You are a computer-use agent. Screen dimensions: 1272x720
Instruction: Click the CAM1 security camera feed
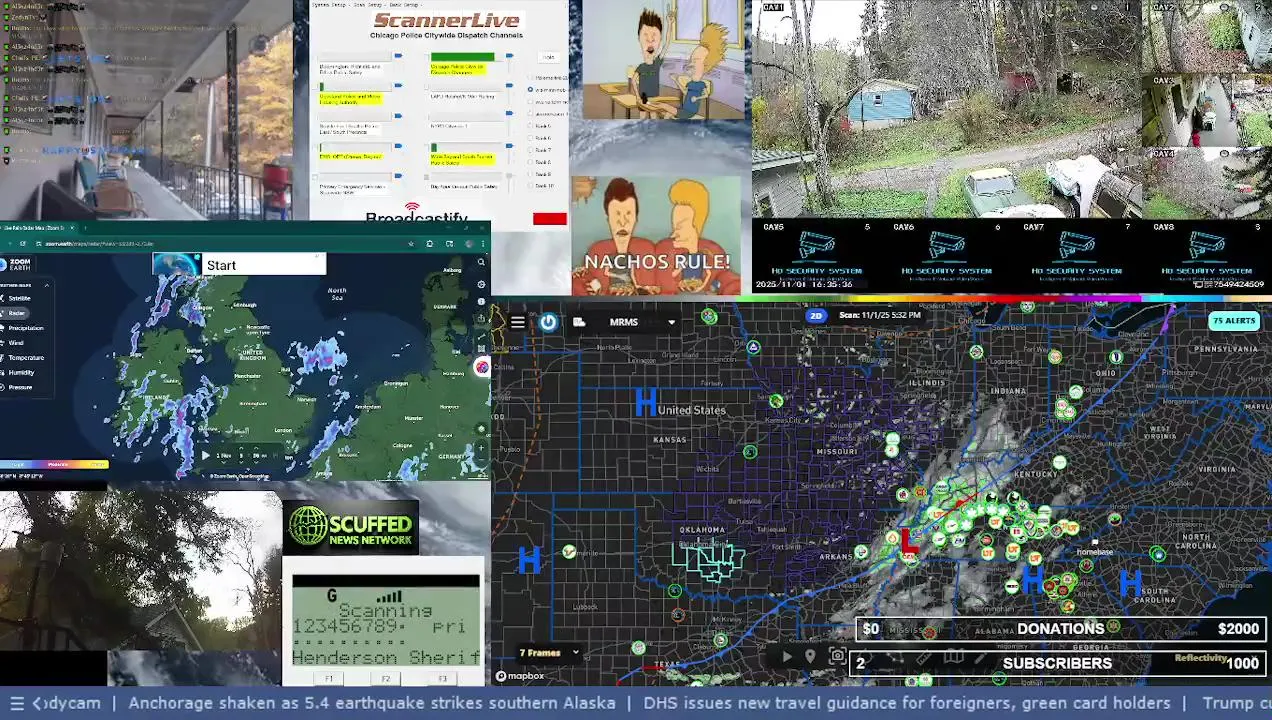point(946,108)
